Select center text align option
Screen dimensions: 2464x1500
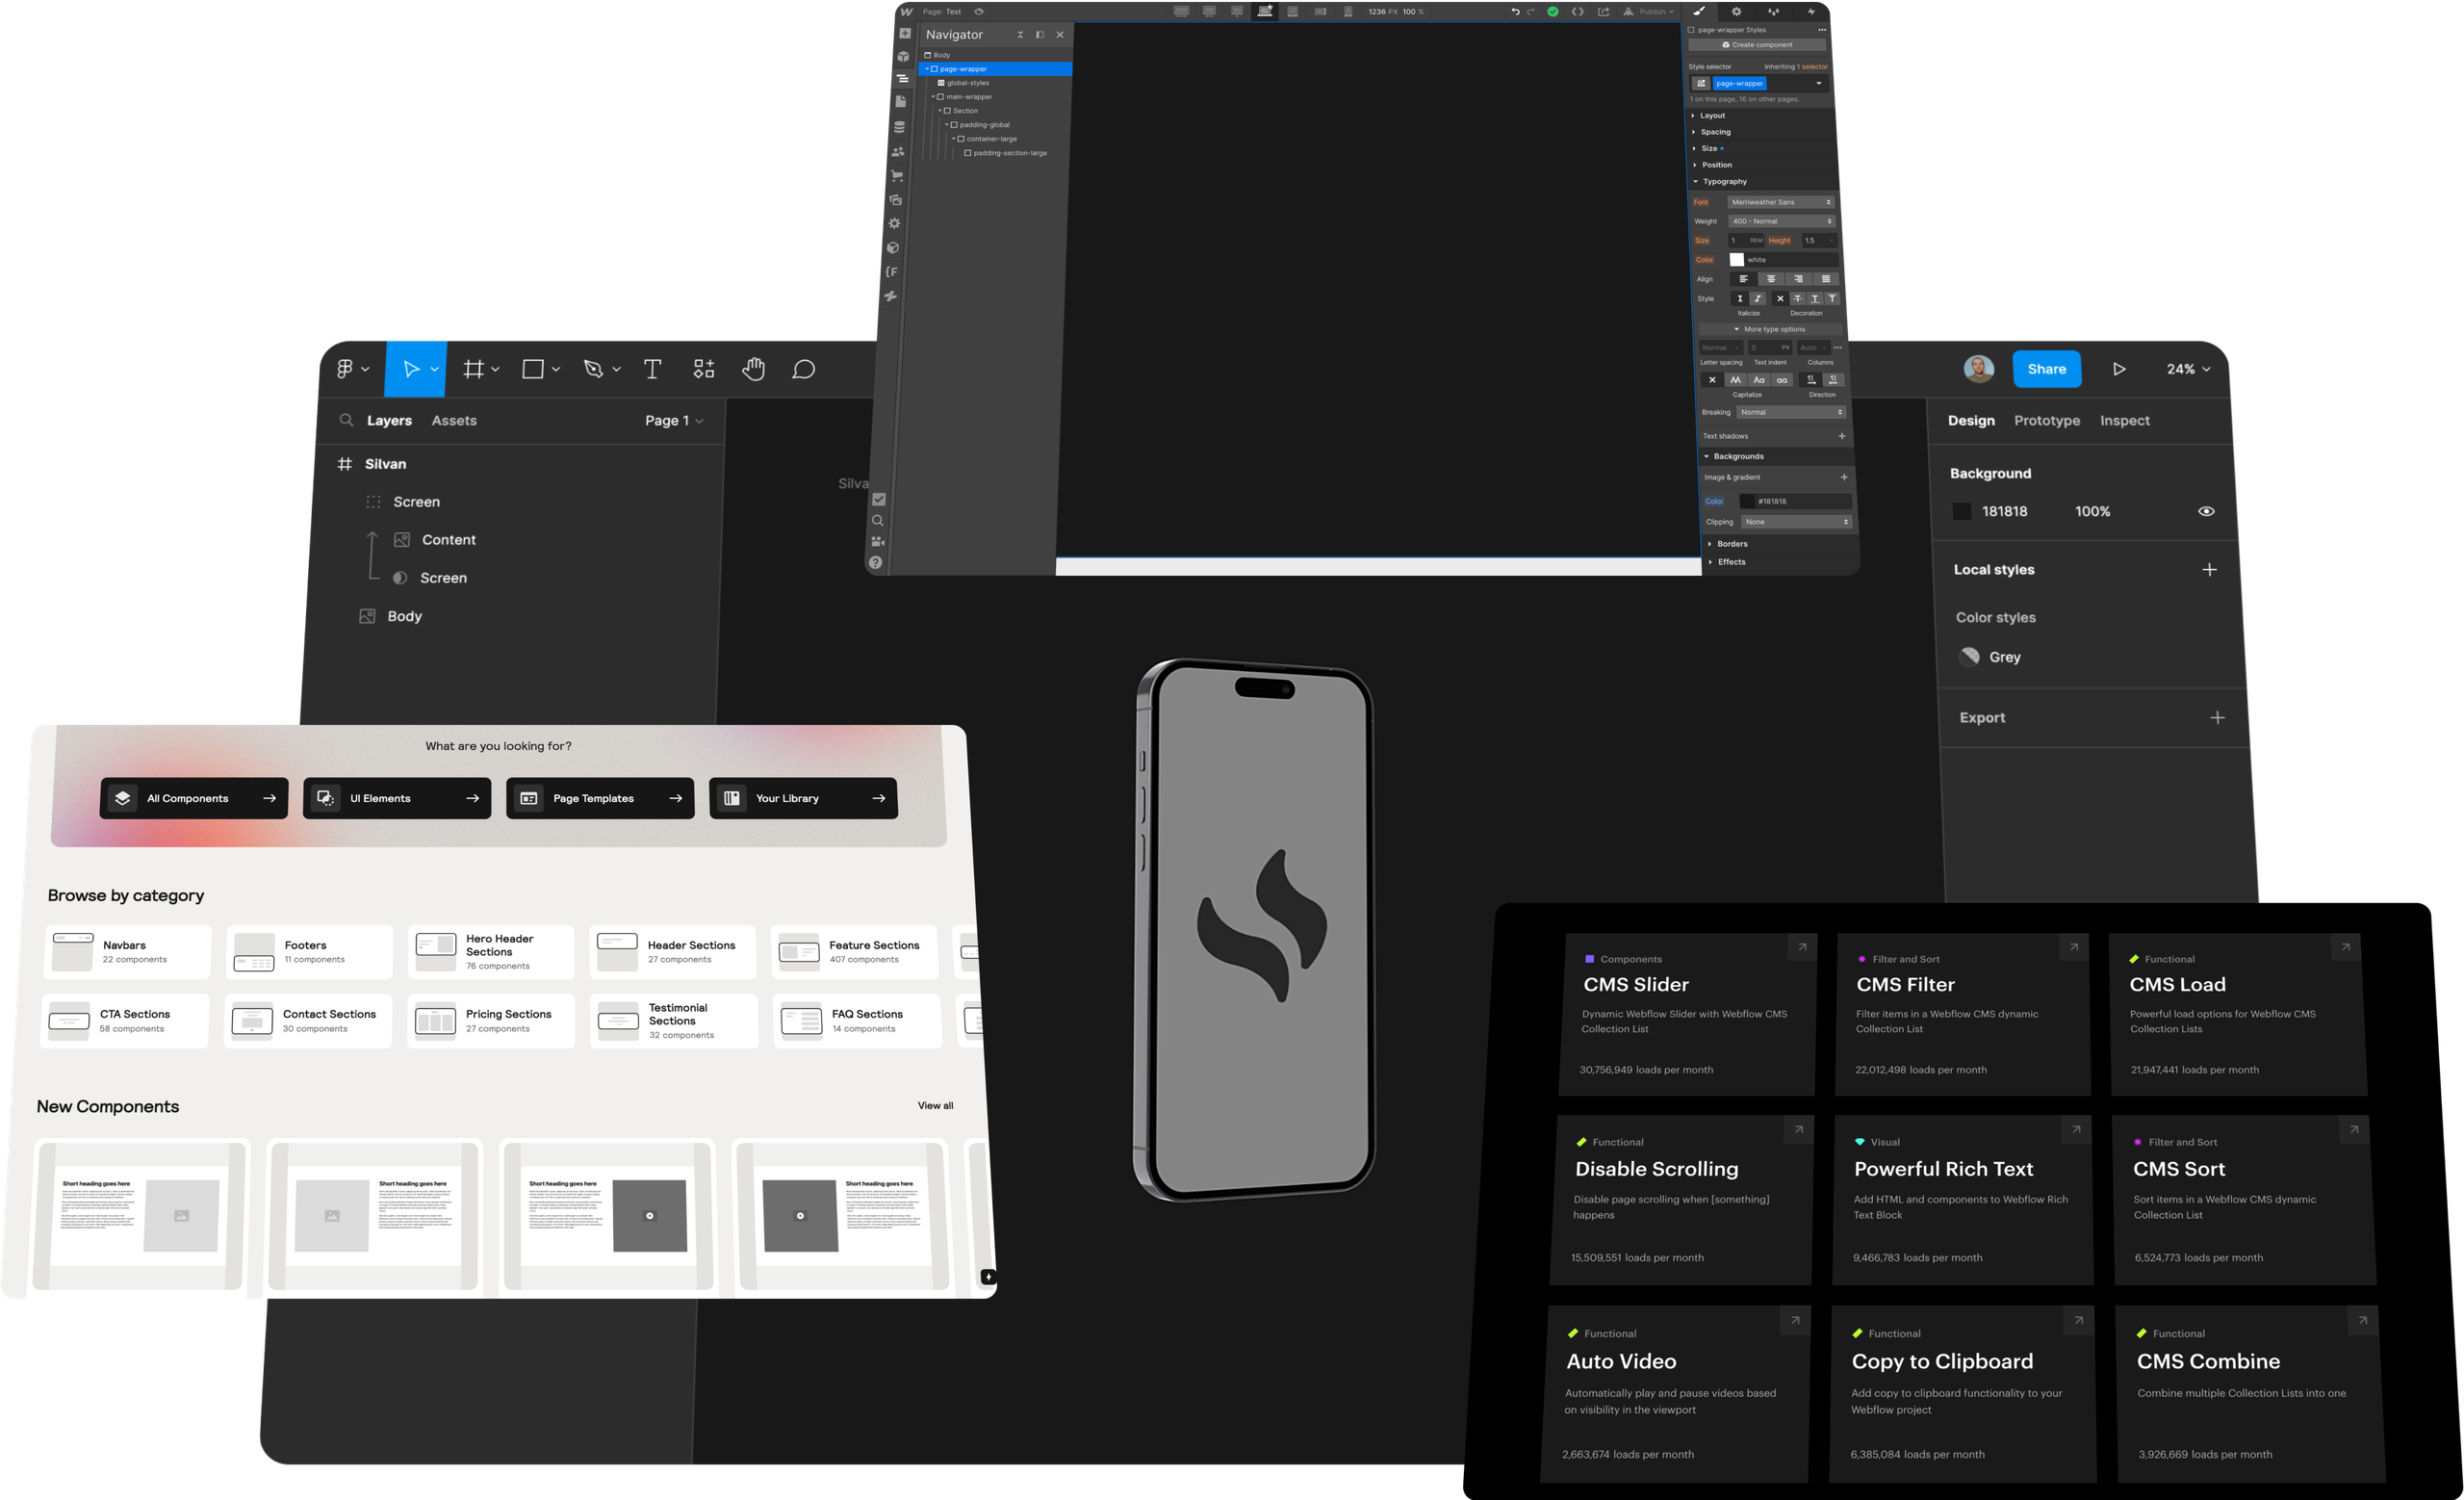tap(1771, 279)
